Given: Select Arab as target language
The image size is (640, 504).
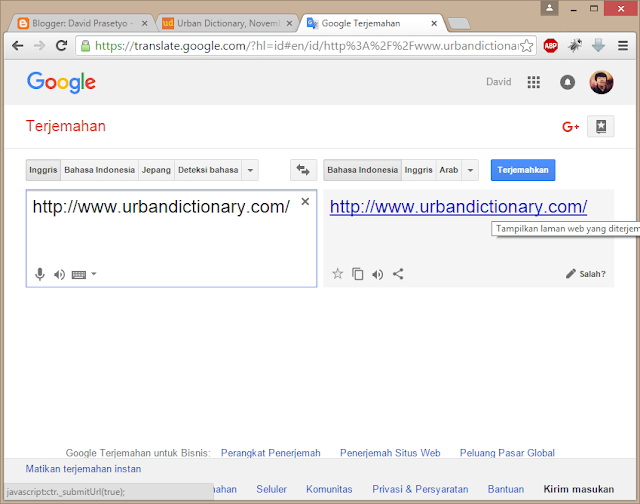Looking at the screenshot, I should coord(449,170).
